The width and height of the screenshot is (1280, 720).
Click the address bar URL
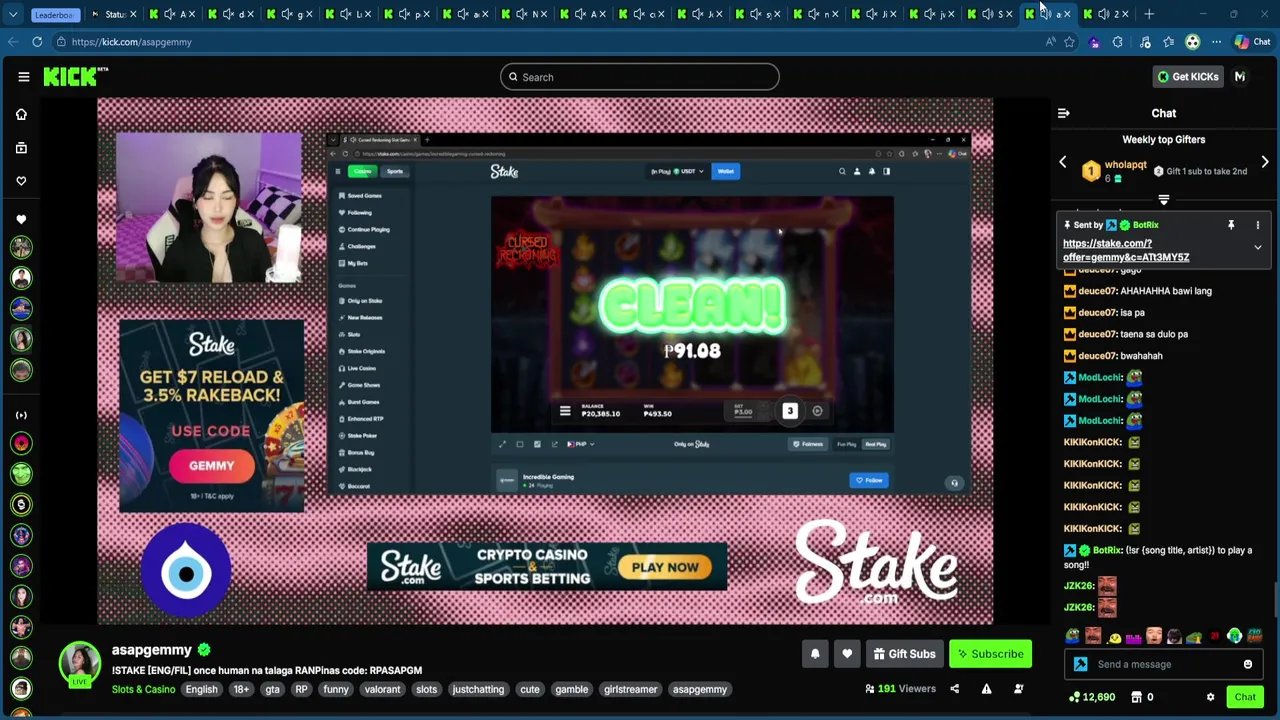tap(131, 42)
